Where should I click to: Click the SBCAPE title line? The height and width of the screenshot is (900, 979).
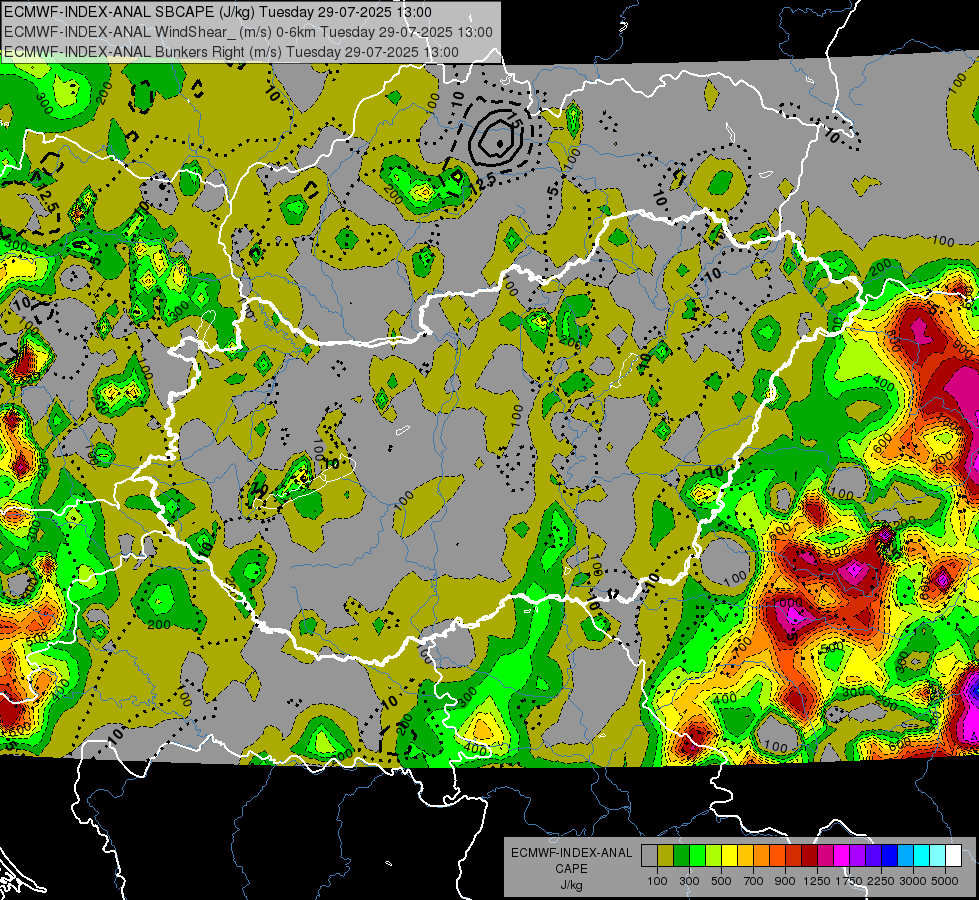[217, 12]
